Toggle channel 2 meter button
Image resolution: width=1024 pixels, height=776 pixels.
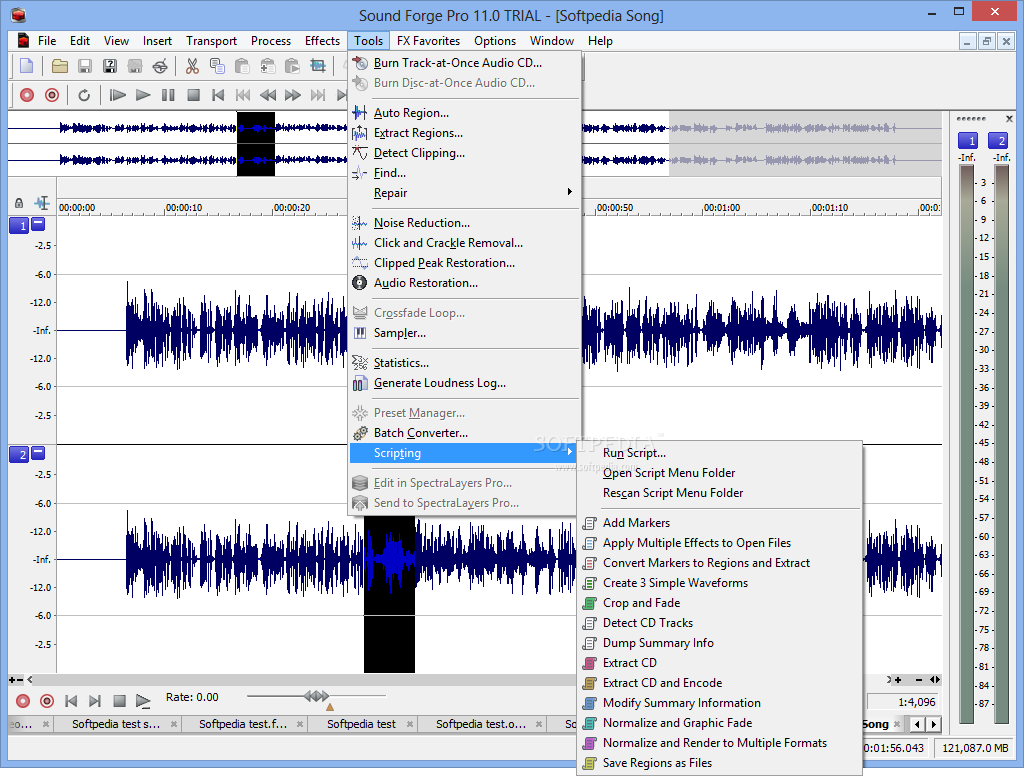998,140
